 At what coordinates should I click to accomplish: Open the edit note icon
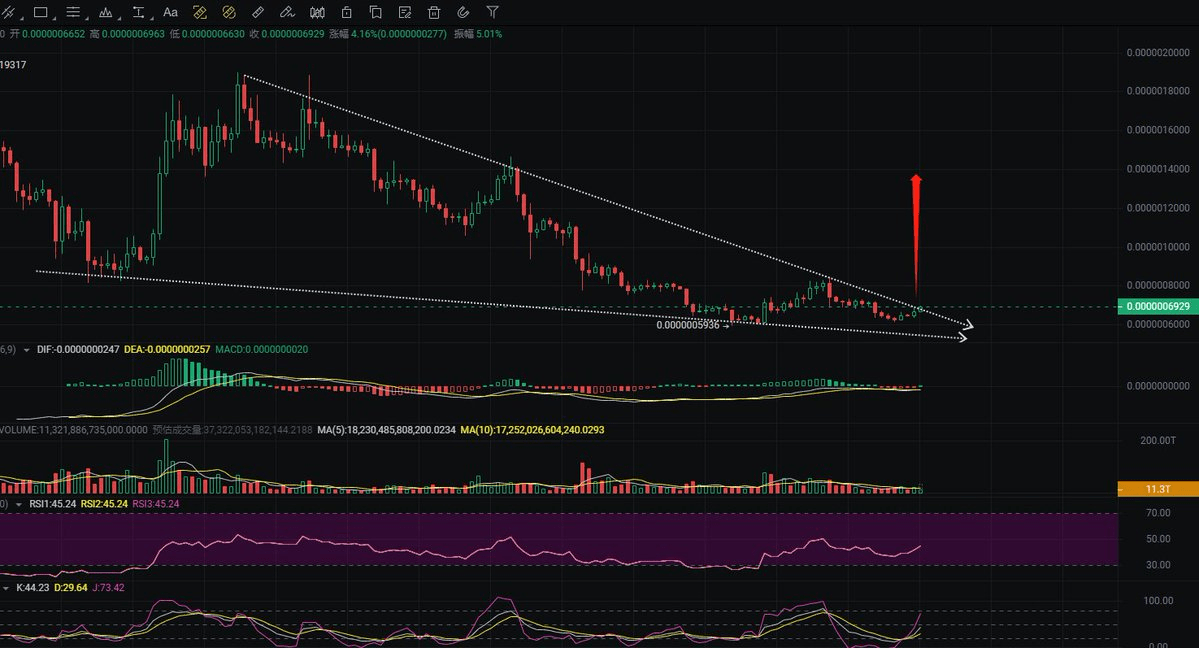tap(405, 12)
